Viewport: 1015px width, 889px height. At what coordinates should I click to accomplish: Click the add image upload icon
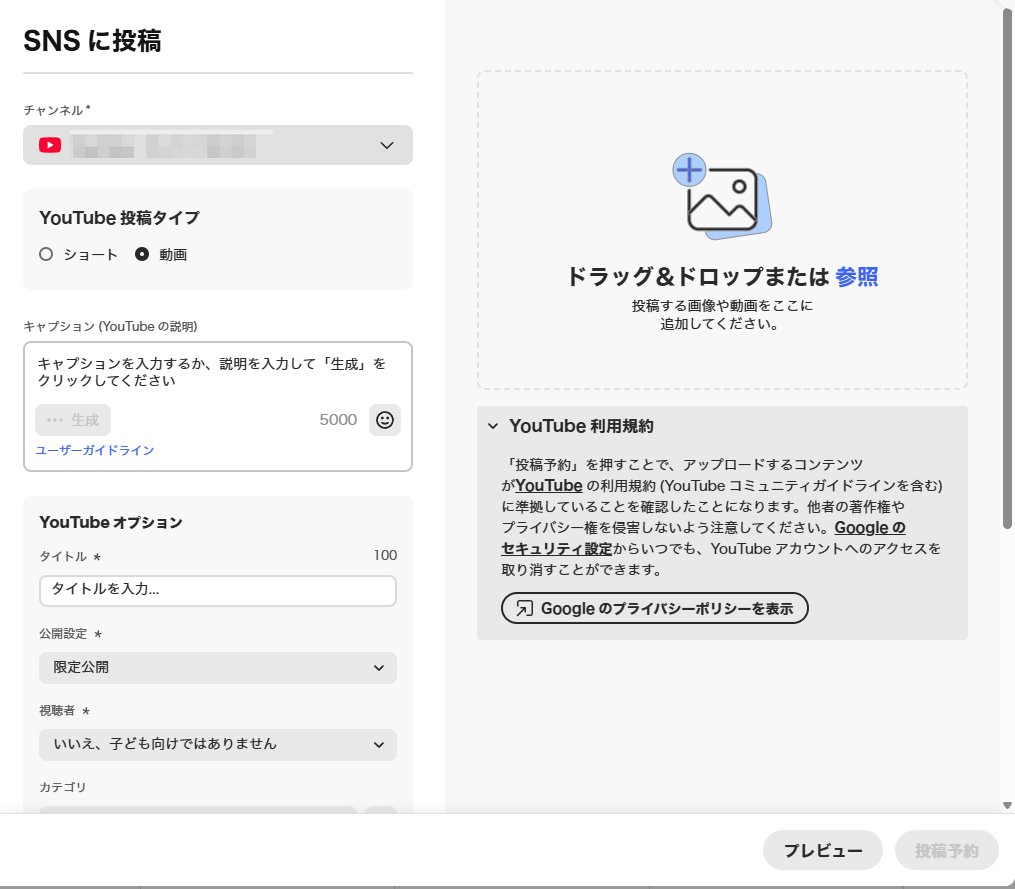point(722,196)
